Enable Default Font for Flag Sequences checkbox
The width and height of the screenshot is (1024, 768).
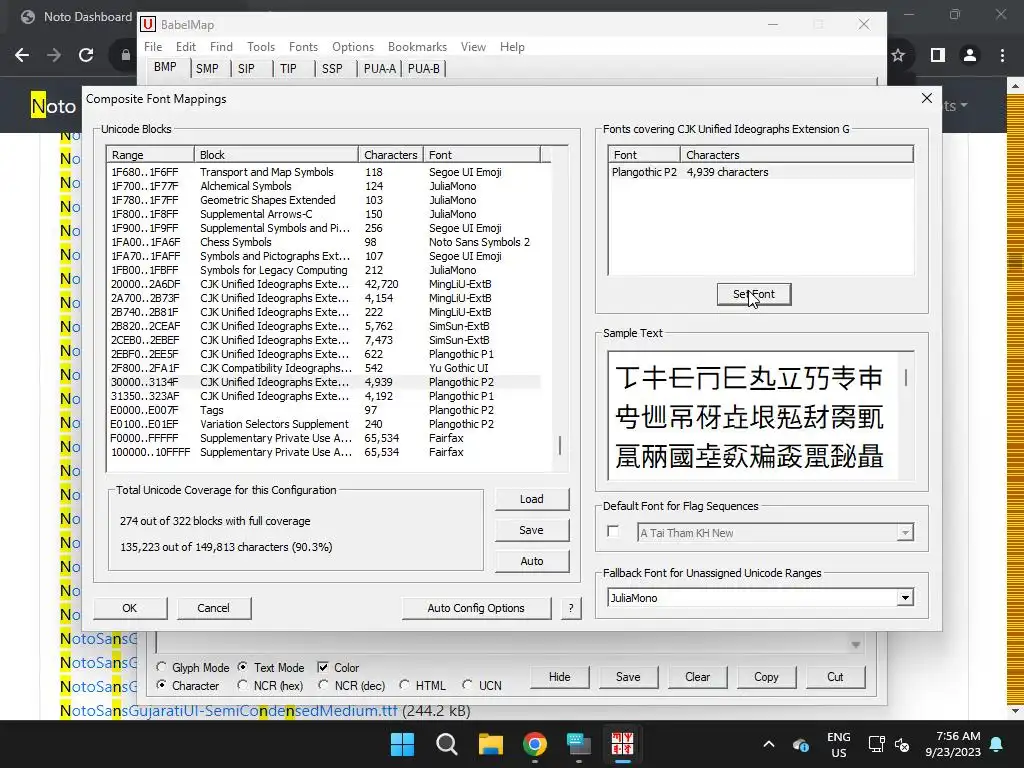coord(613,532)
